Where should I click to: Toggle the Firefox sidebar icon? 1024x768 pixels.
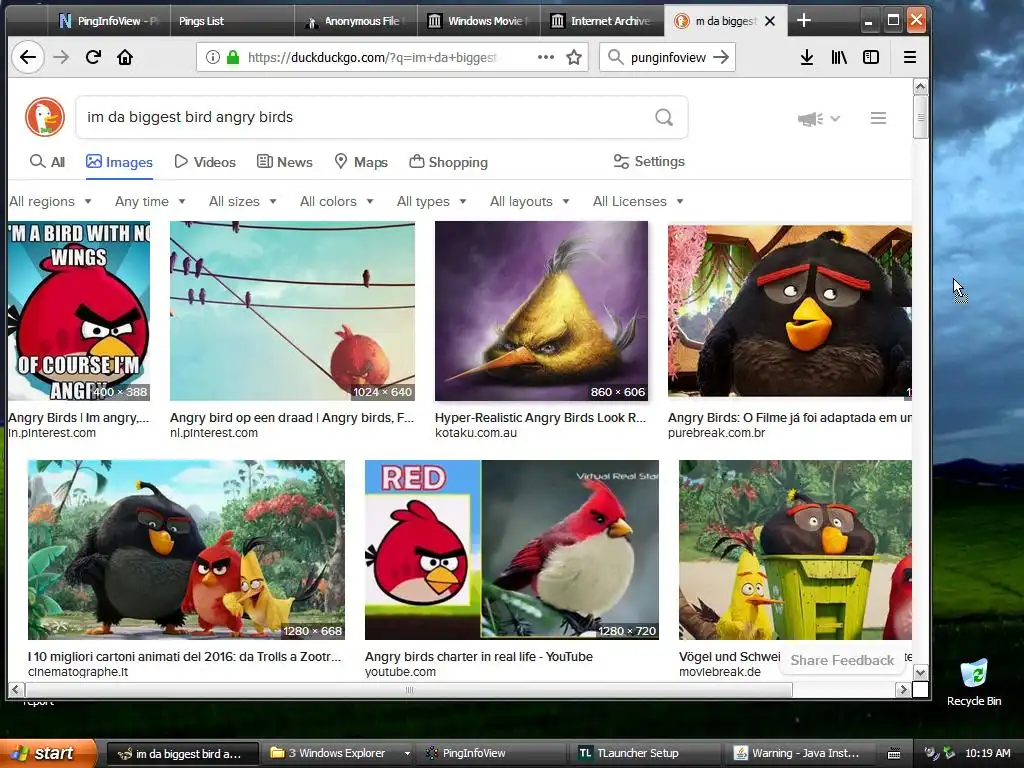(871, 57)
